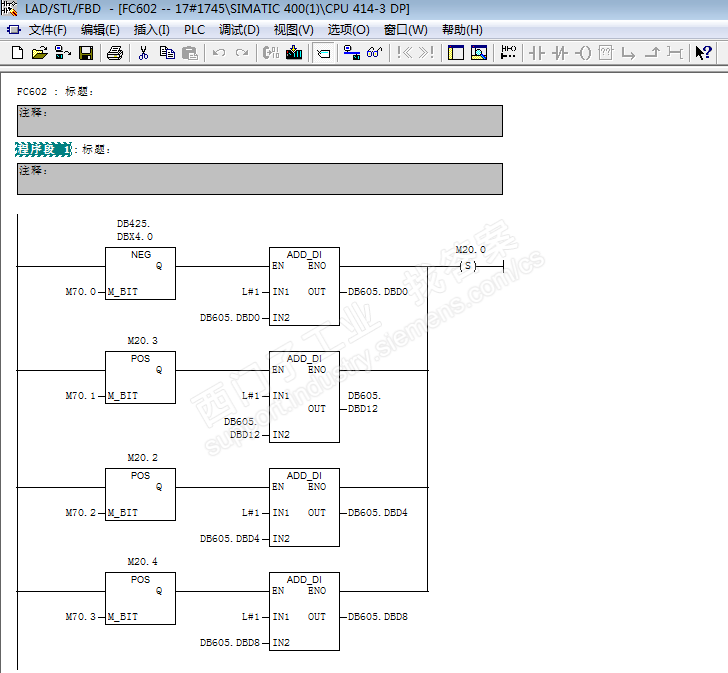This screenshot has width=728, height=673.
Task: Open the 插入(I) menu
Action: pos(151,30)
